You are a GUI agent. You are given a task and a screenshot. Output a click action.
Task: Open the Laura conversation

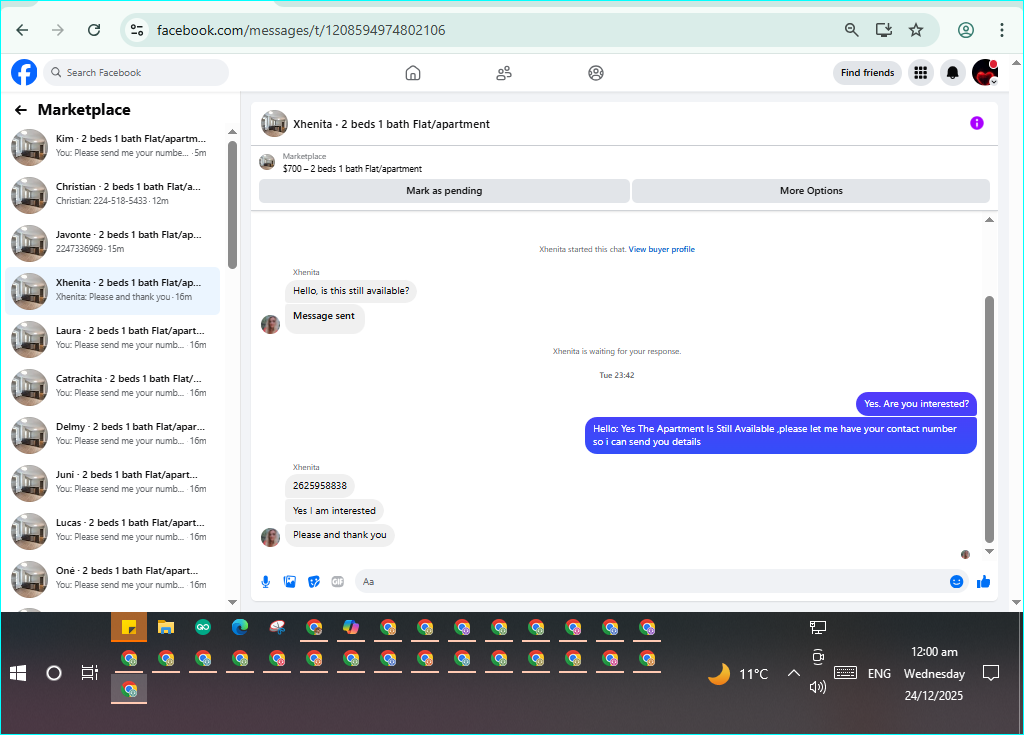pyautogui.click(x=112, y=338)
